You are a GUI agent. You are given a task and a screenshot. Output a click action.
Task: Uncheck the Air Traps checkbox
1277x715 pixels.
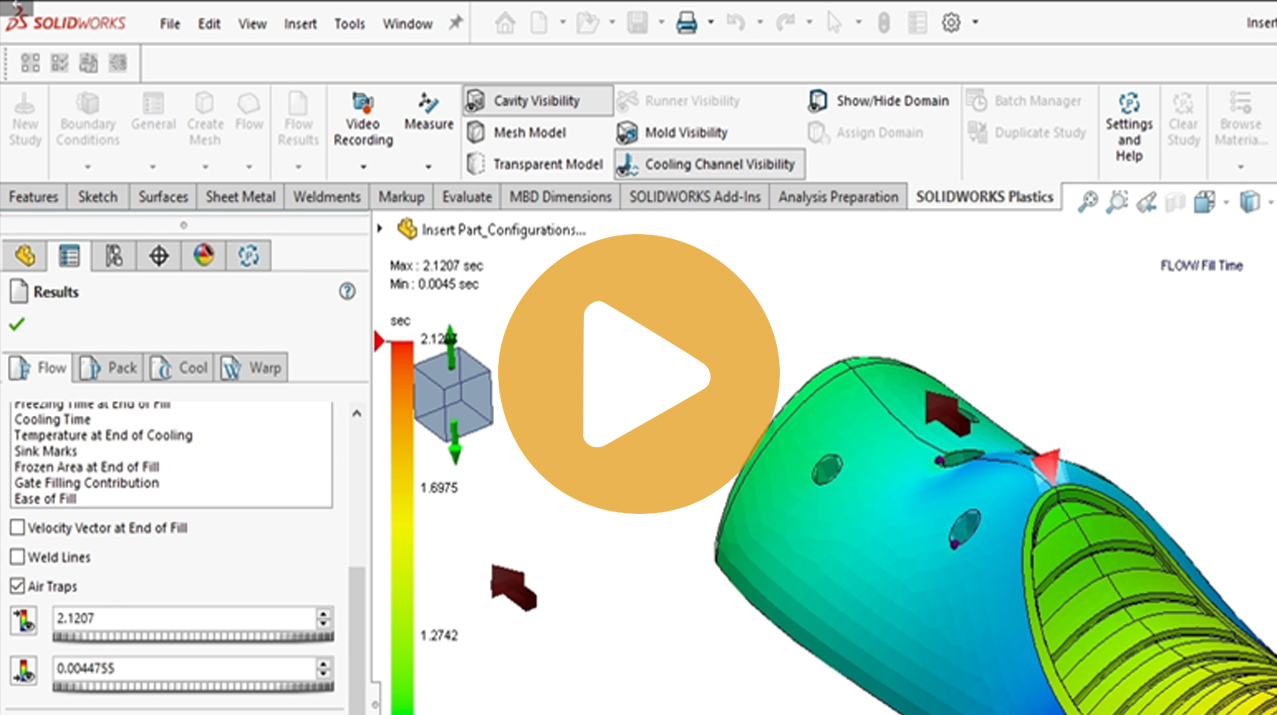18,587
